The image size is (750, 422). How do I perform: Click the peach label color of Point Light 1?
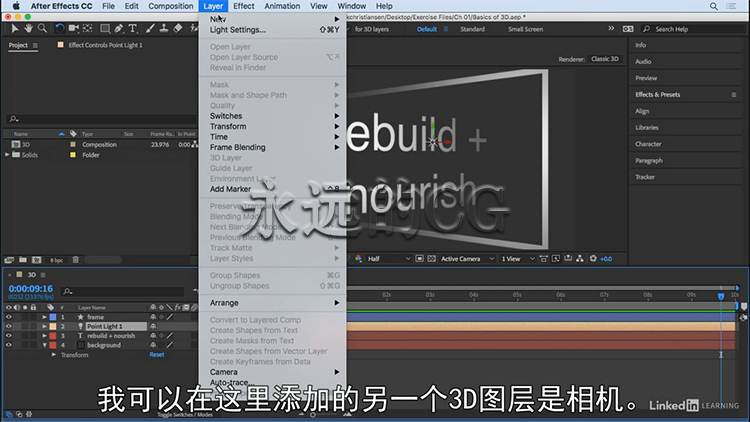point(53,326)
